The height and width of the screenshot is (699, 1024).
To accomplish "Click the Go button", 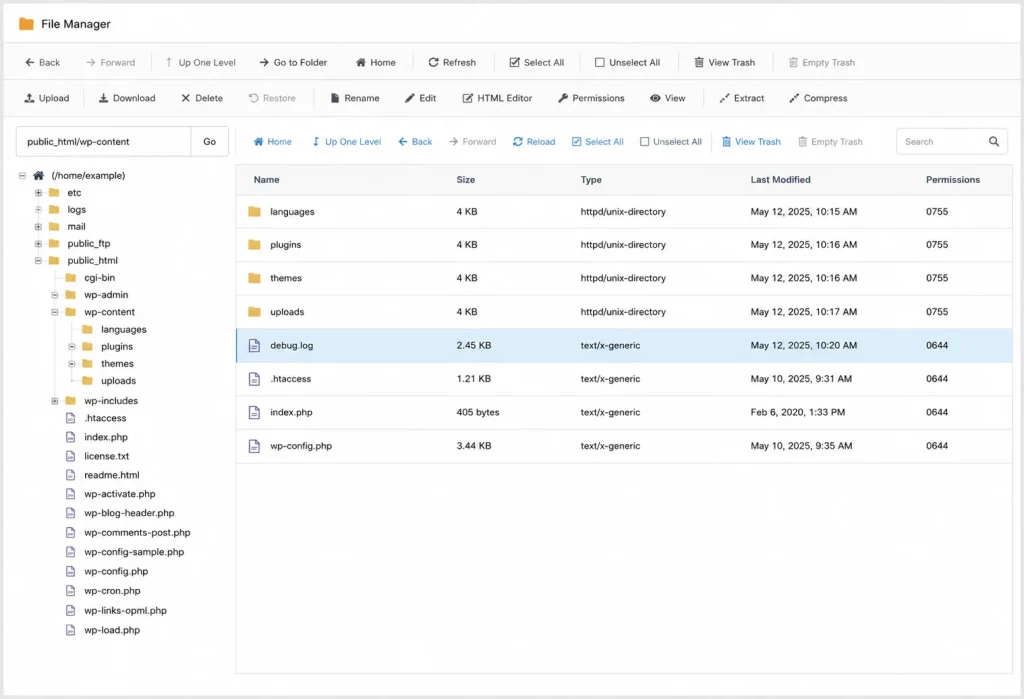I will point(210,142).
